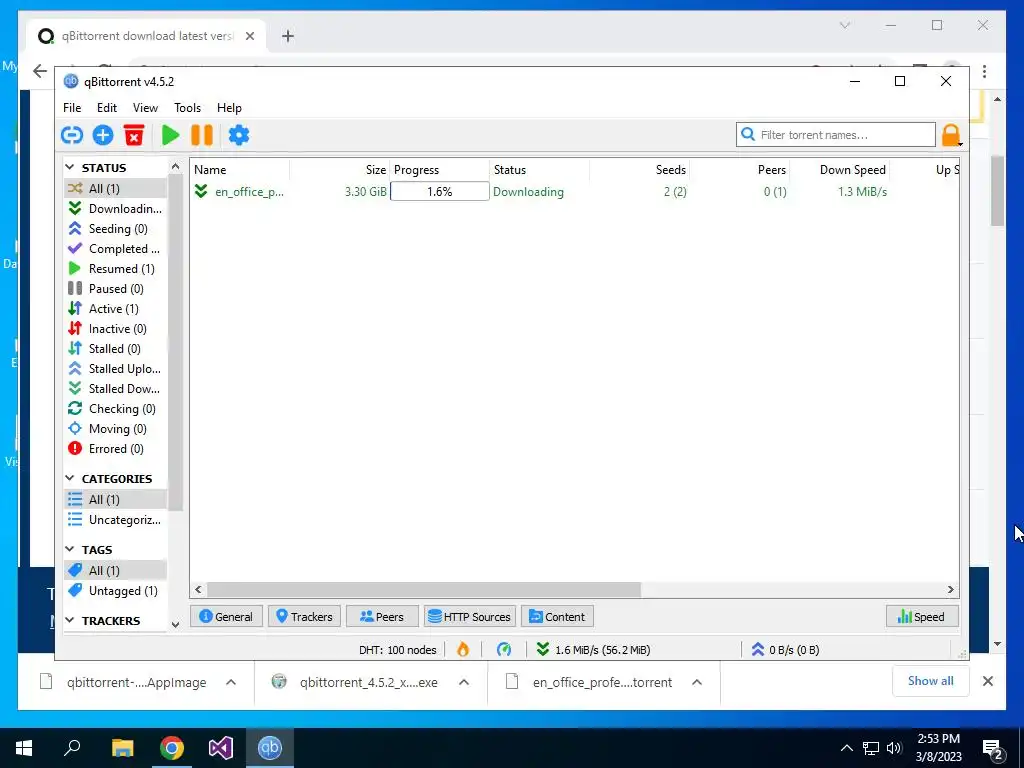The height and width of the screenshot is (768, 1024).
Task: Sort by the Size column header
Action: tap(340, 170)
